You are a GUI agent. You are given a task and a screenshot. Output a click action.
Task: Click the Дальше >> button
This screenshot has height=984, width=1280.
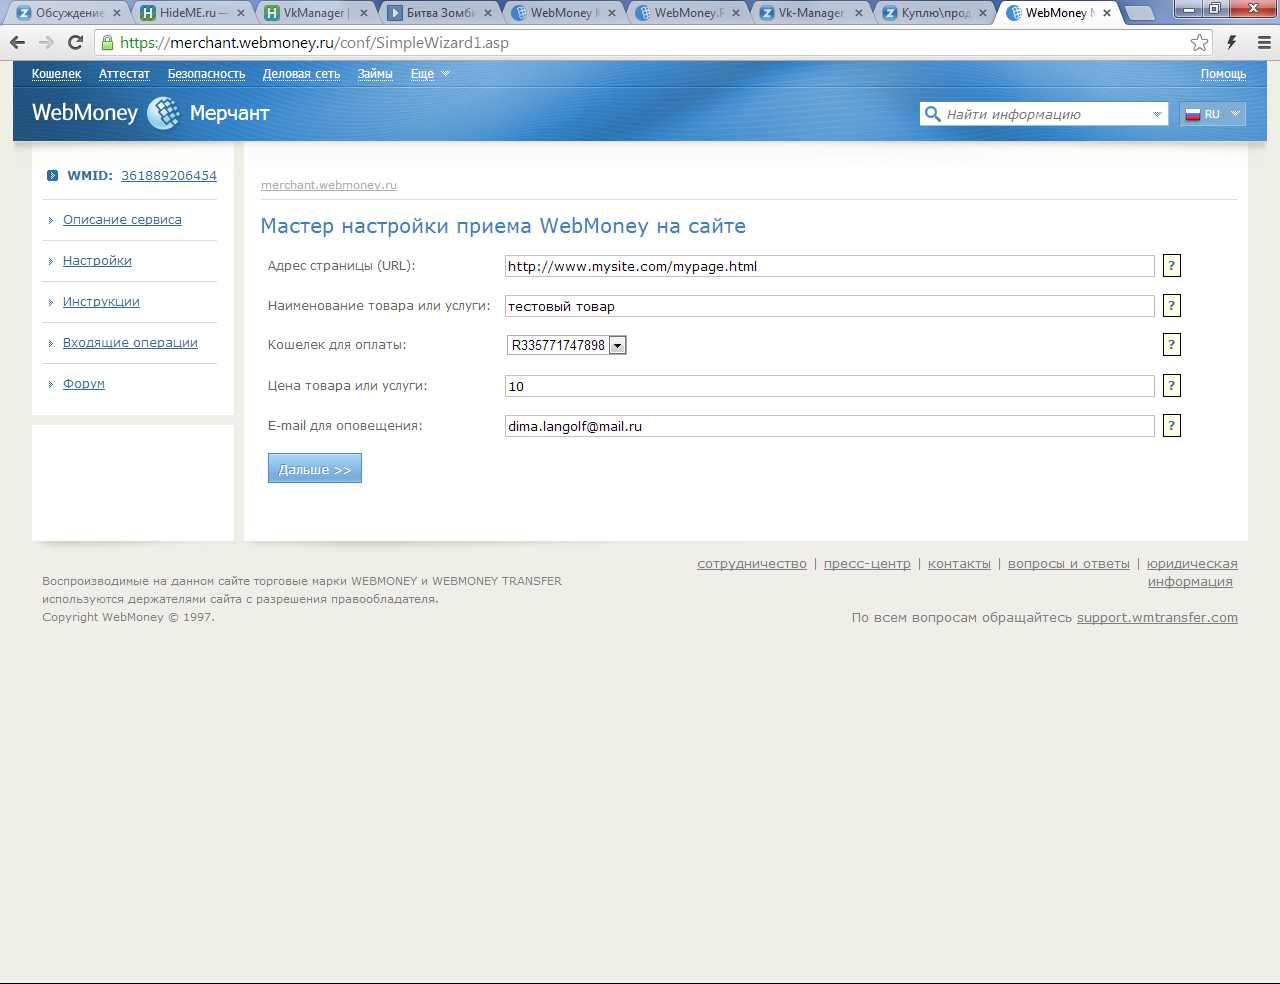point(315,468)
